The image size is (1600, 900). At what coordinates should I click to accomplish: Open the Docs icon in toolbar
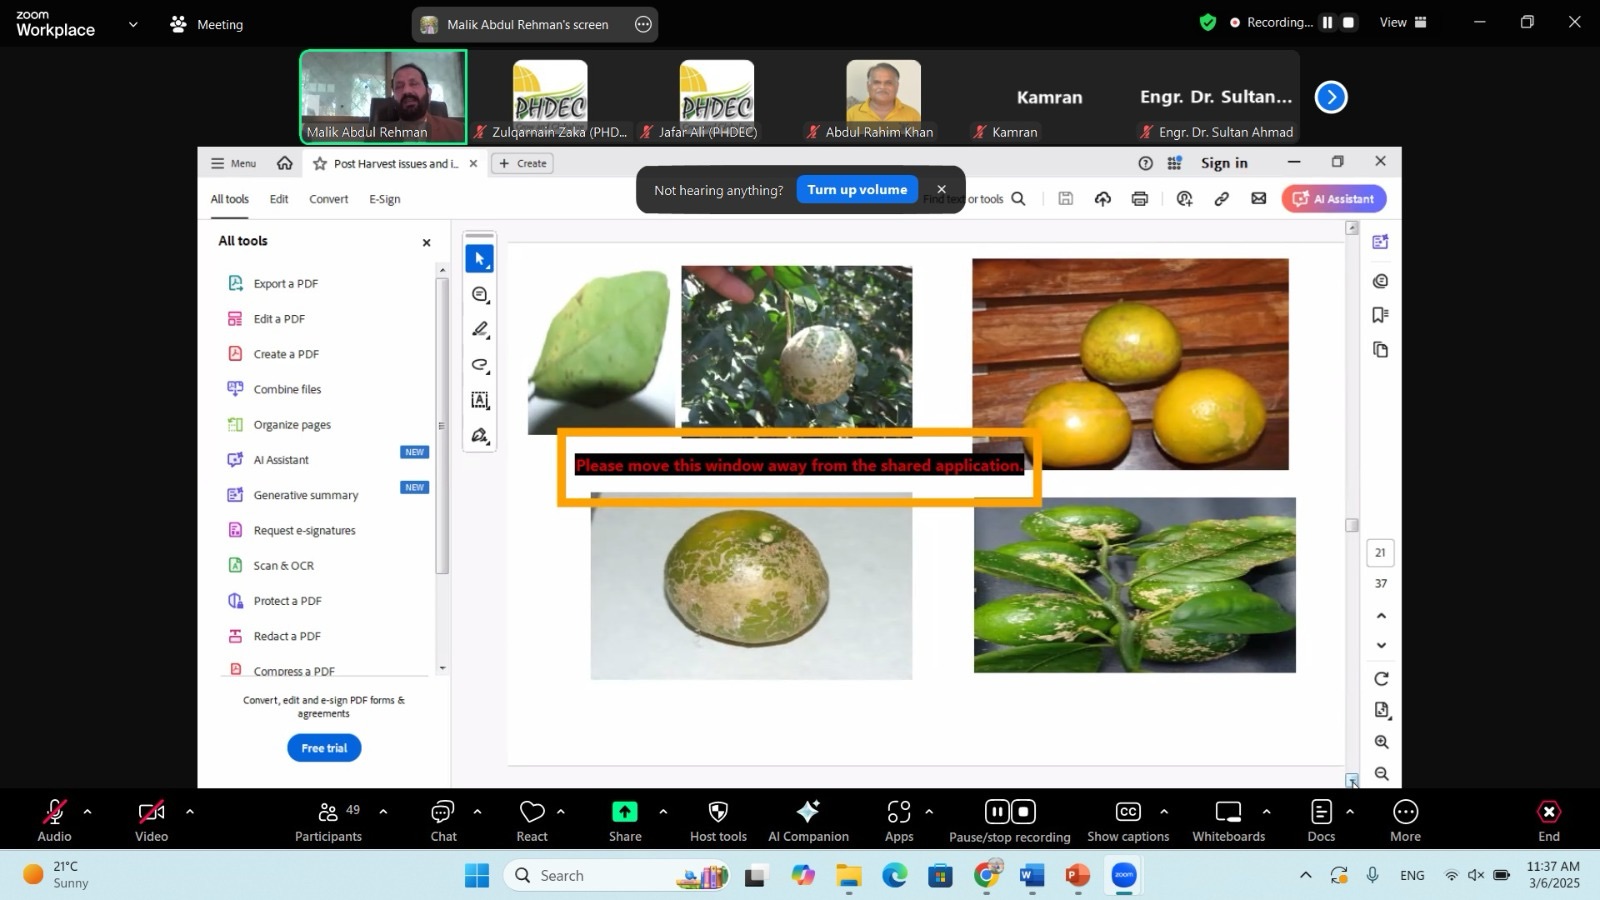click(1321, 812)
